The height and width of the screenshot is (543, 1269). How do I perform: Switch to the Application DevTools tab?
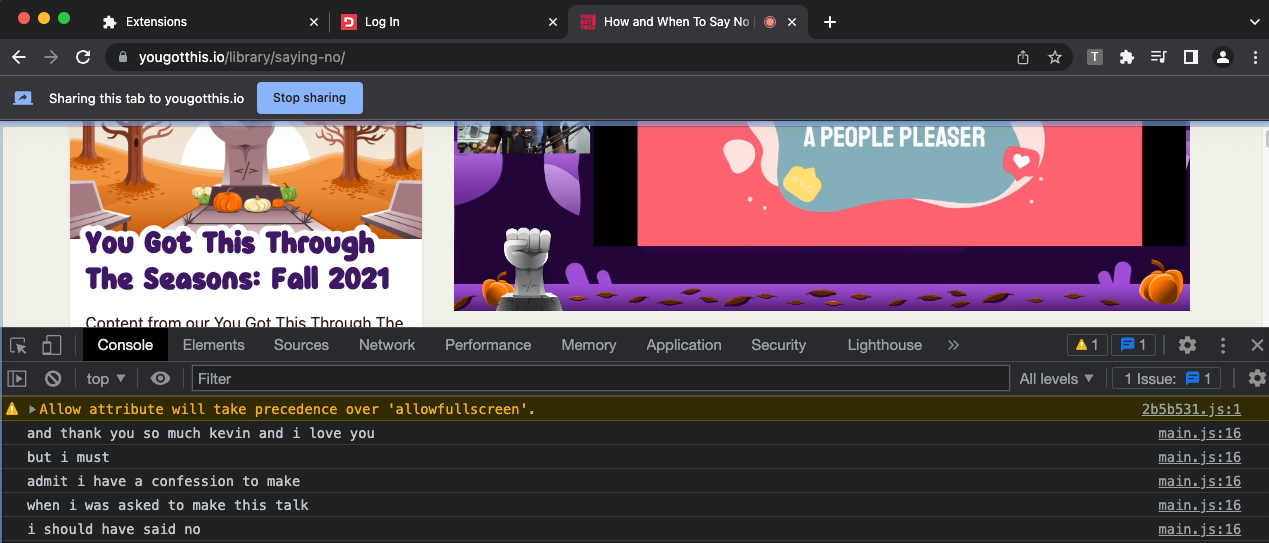684,345
